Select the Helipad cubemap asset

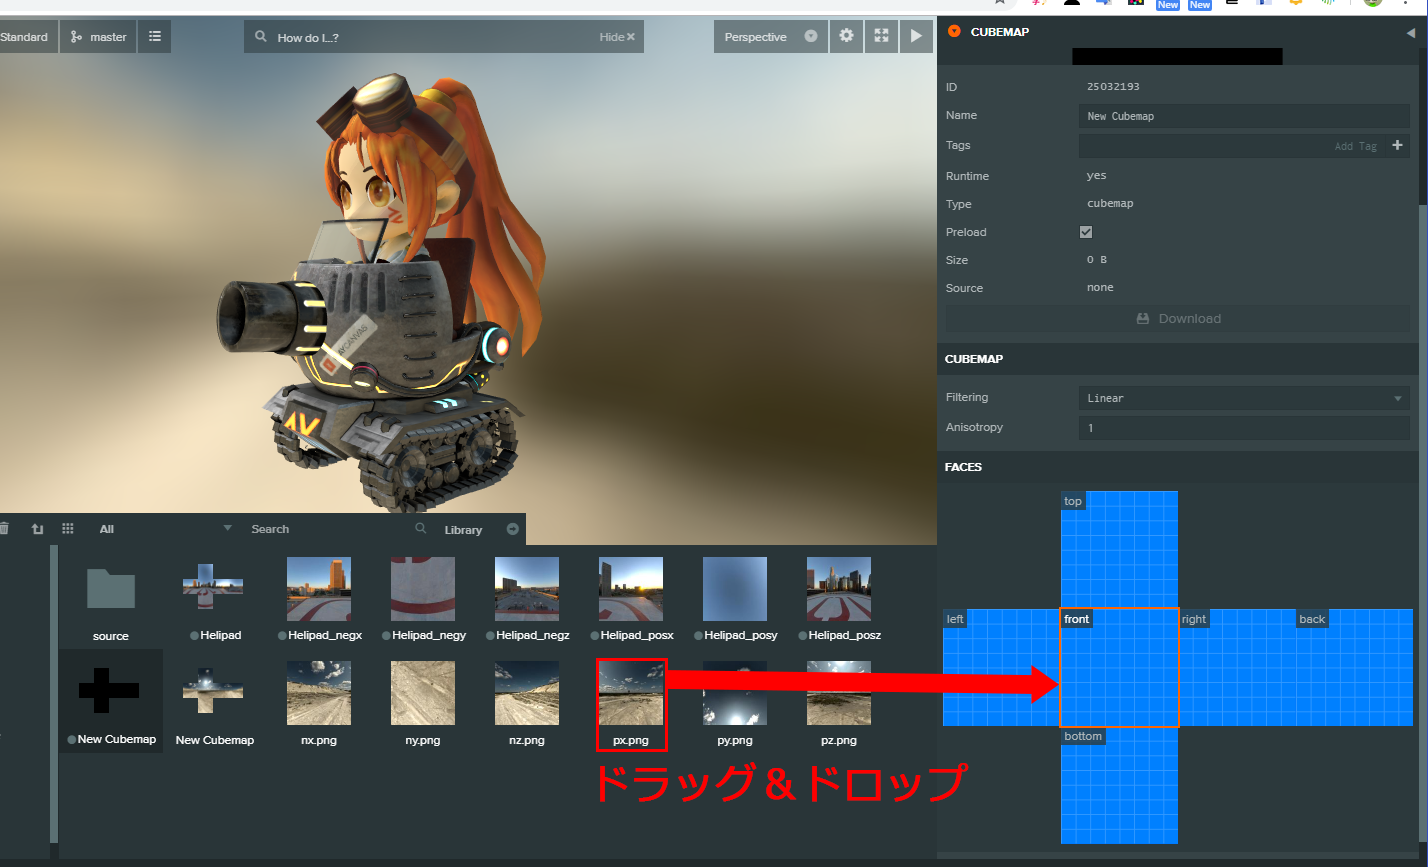[215, 598]
